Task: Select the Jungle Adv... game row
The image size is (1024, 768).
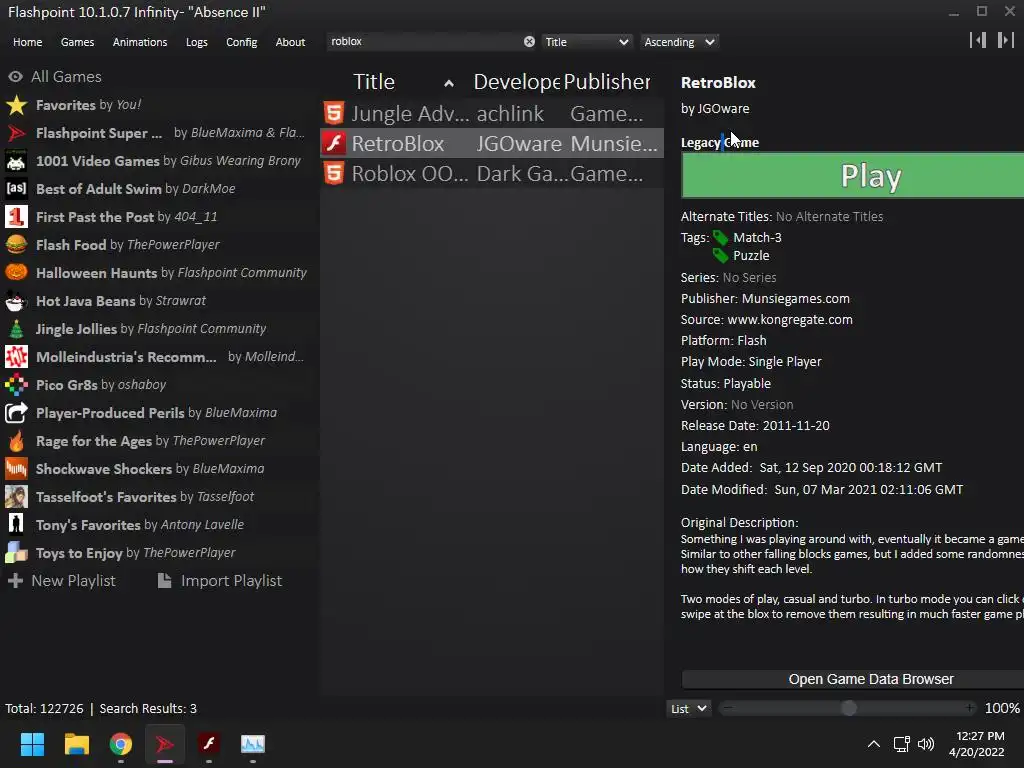Action: [492, 113]
